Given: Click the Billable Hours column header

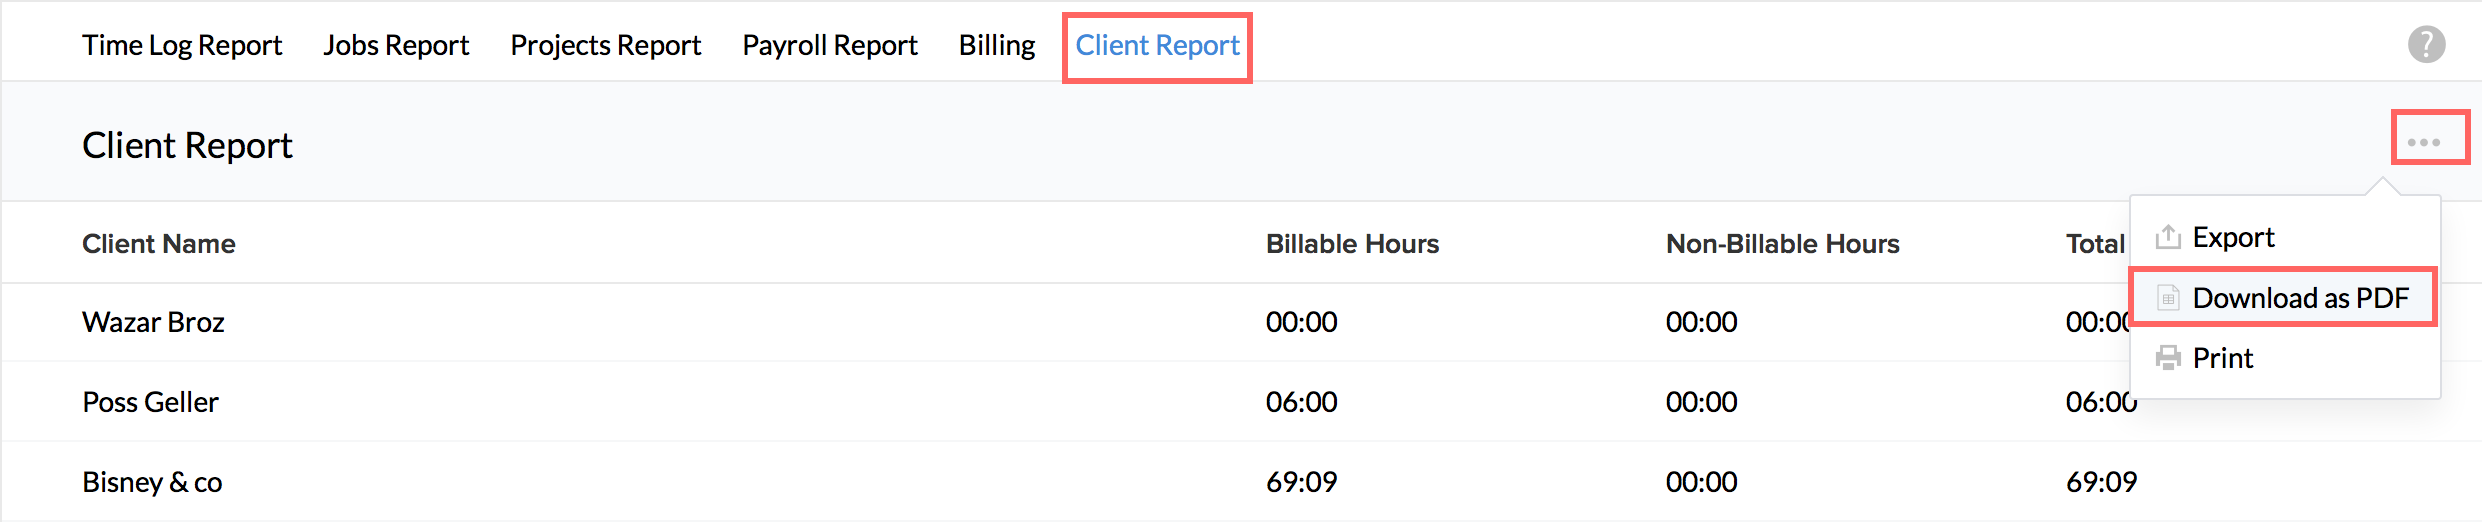Looking at the screenshot, I should click(1352, 244).
